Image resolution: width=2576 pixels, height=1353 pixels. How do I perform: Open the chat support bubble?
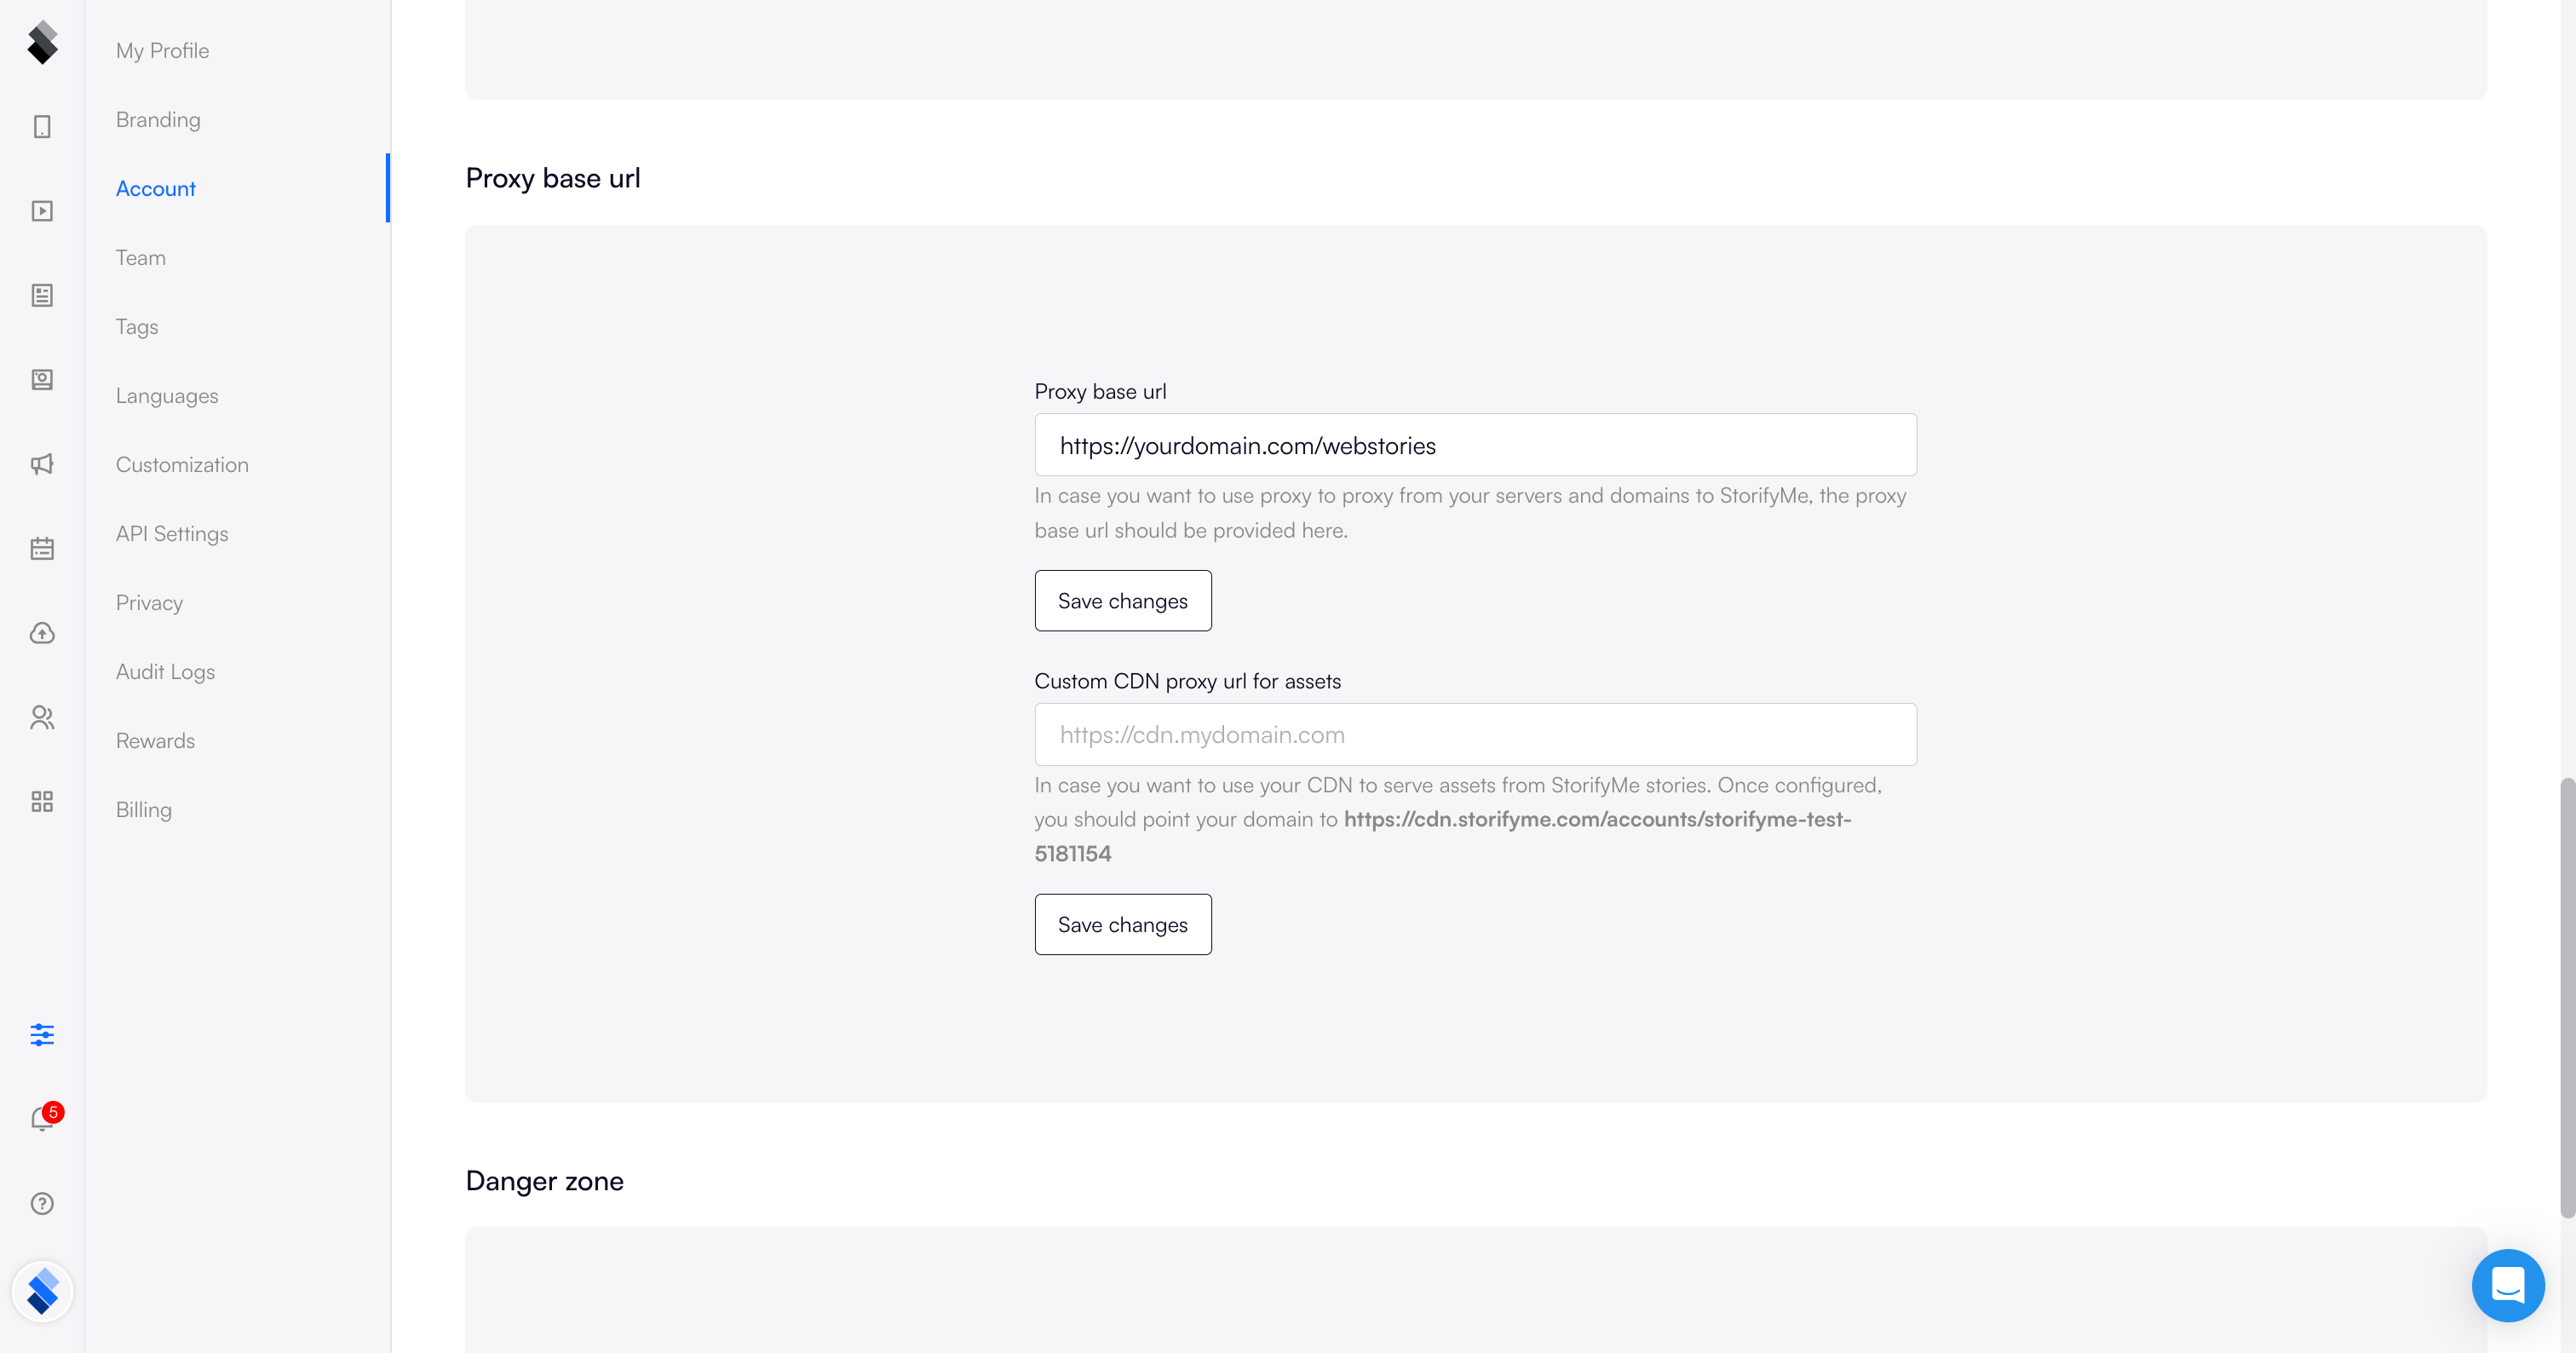[x=2507, y=1285]
